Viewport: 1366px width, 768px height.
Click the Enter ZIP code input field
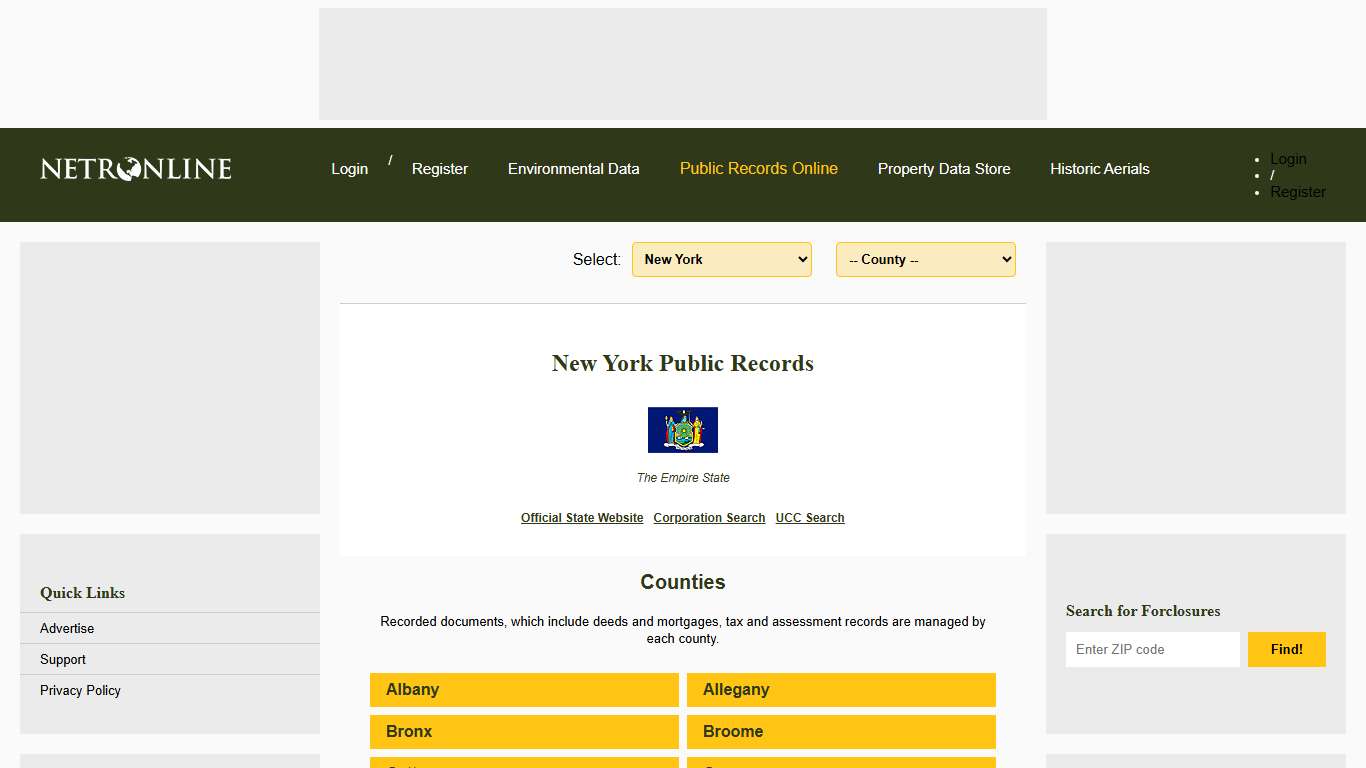pyautogui.click(x=1152, y=649)
